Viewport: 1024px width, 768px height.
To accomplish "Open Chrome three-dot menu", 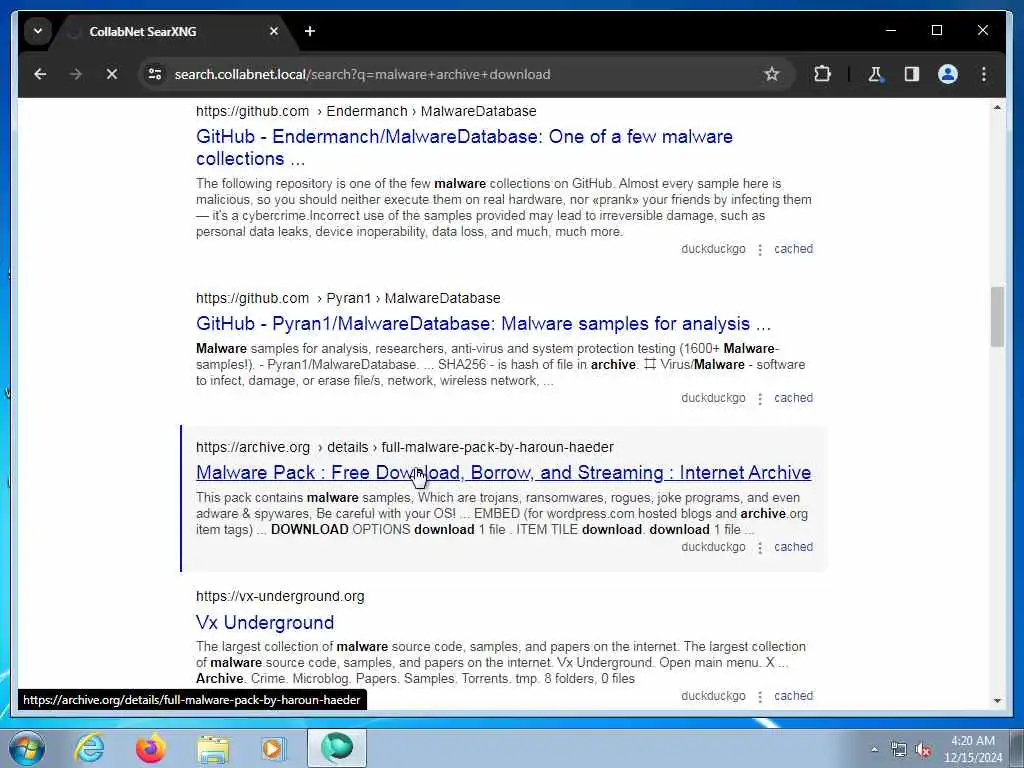I will click(x=984, y=74).
